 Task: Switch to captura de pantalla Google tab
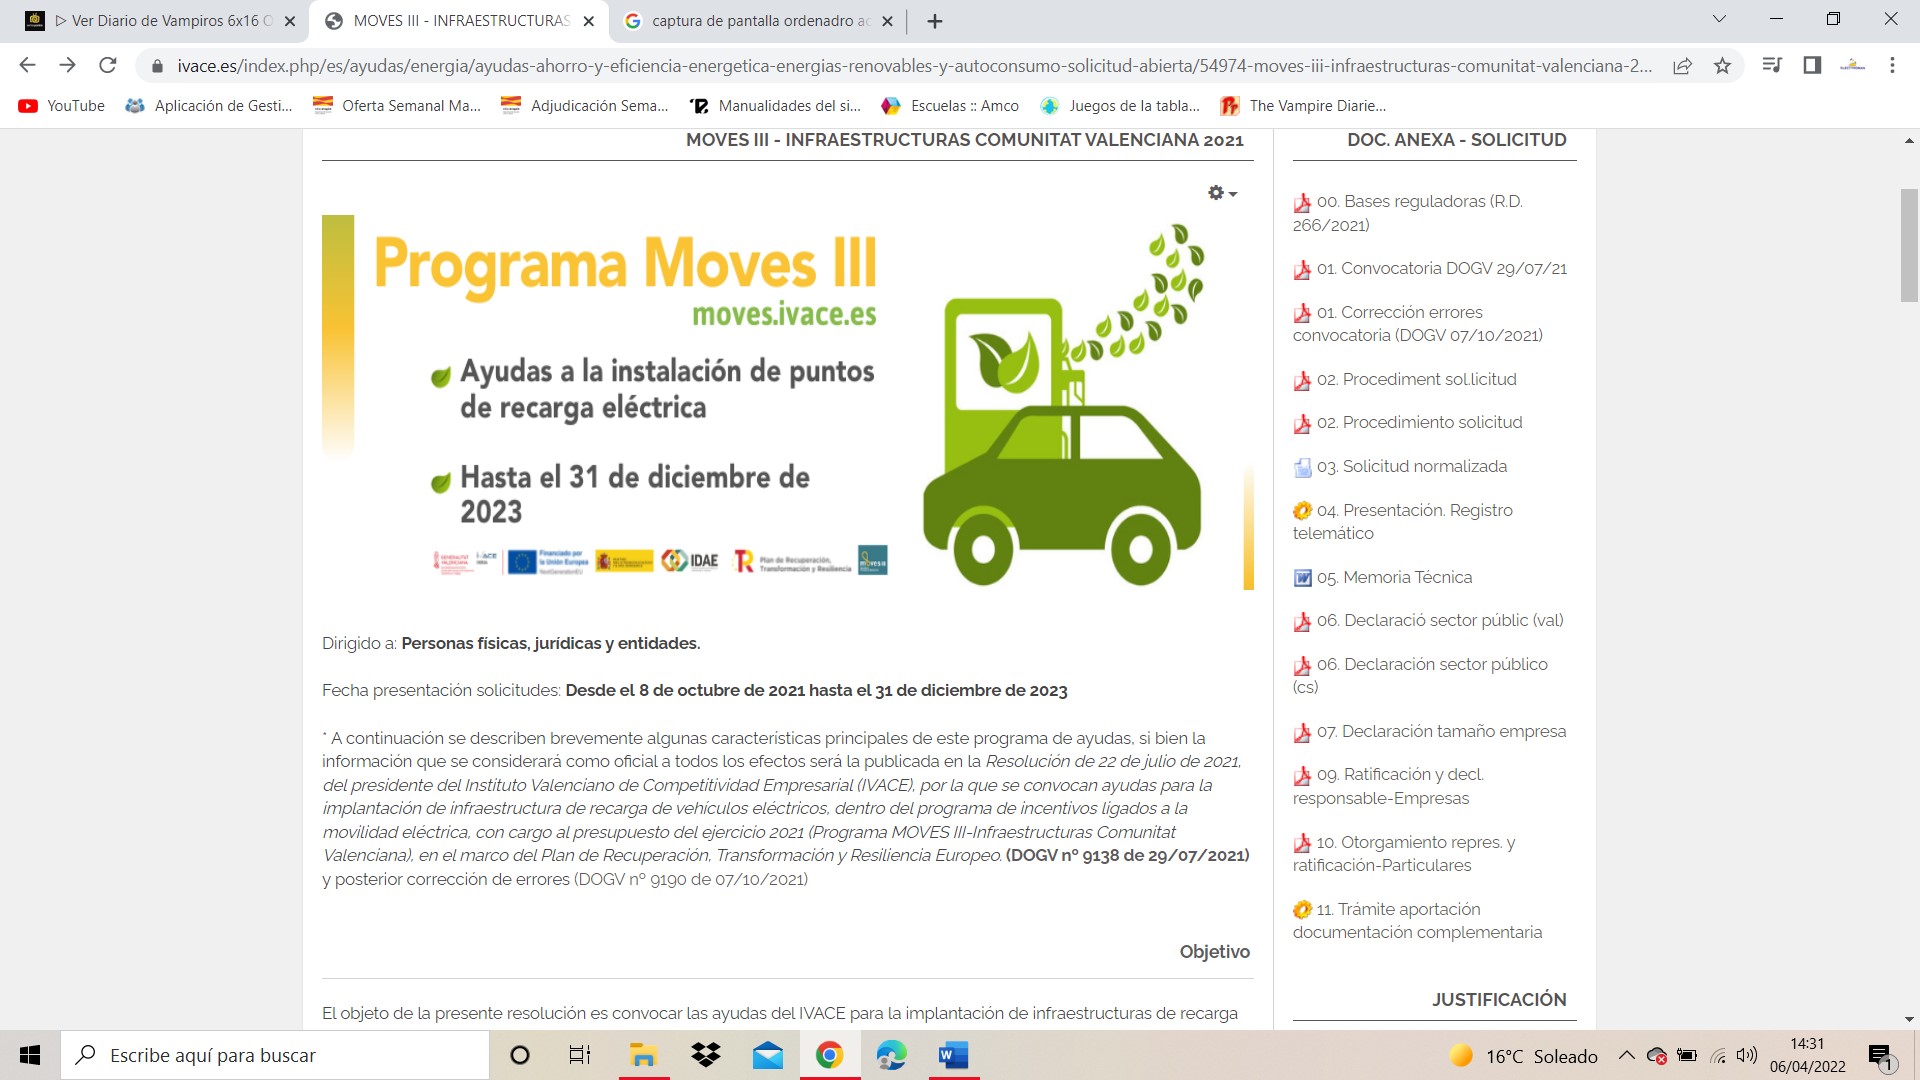click(757, 21)
